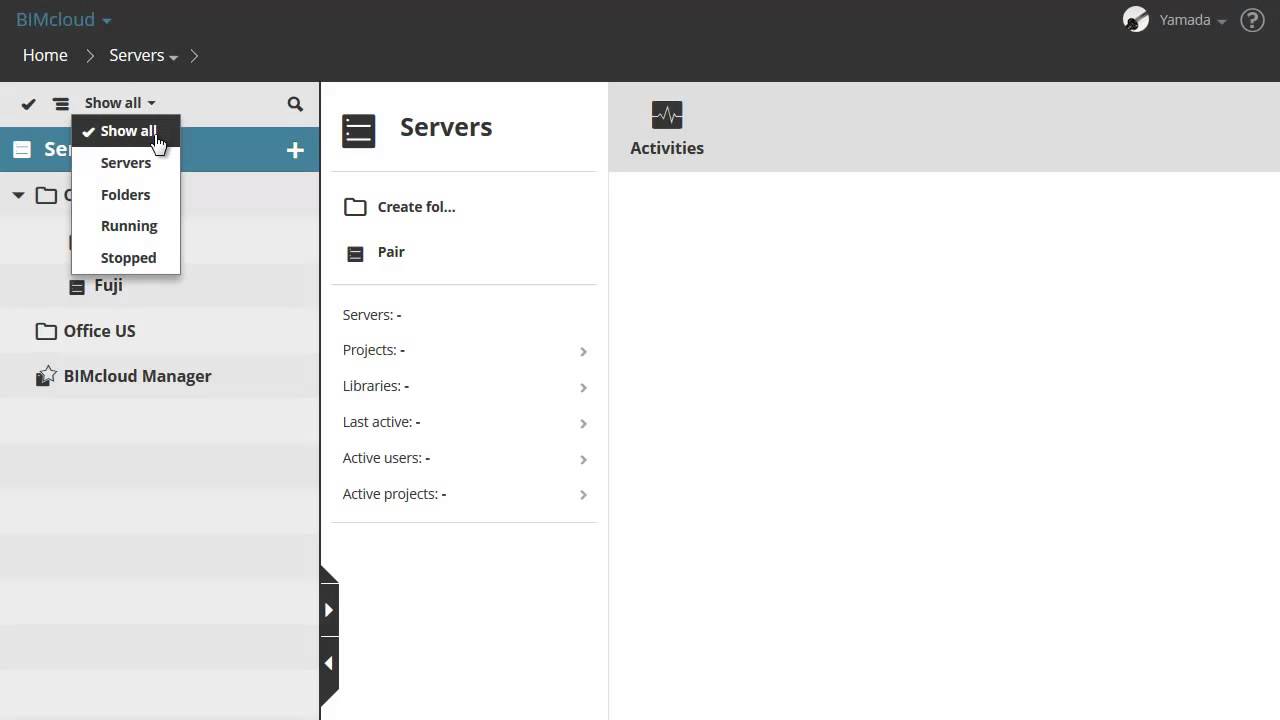Open the Yamada user menu arrow
The width and height of the screenshot is (1280, 720).
[1222, 21]
